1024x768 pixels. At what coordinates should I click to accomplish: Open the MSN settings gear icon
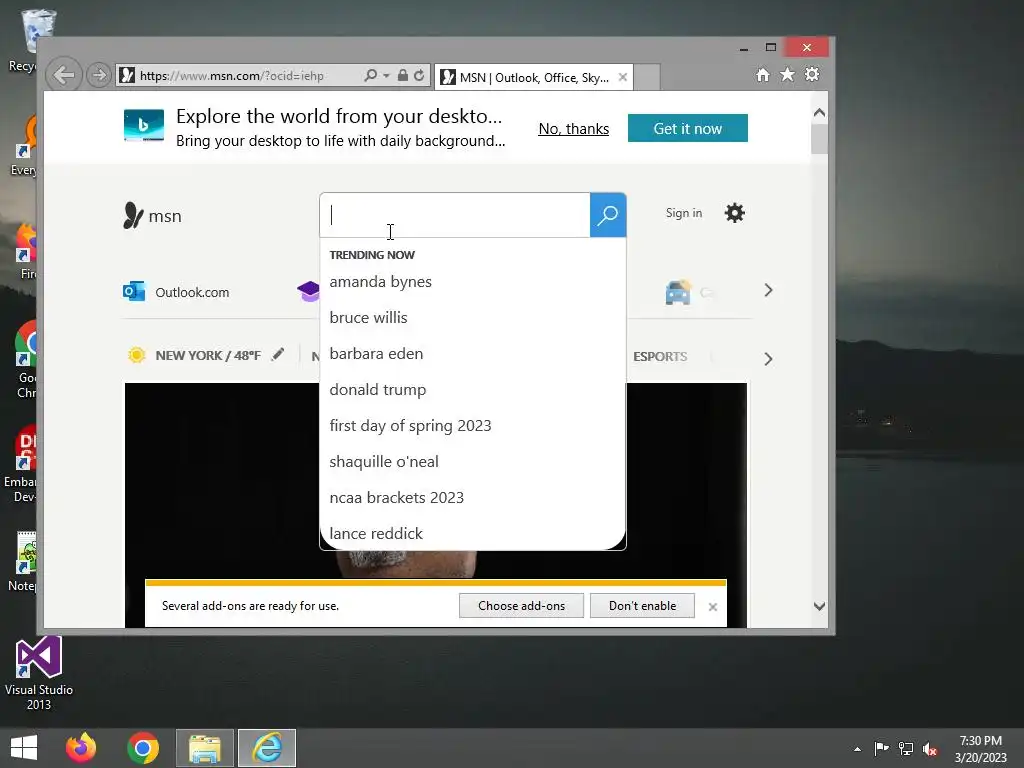coord(735,213)
